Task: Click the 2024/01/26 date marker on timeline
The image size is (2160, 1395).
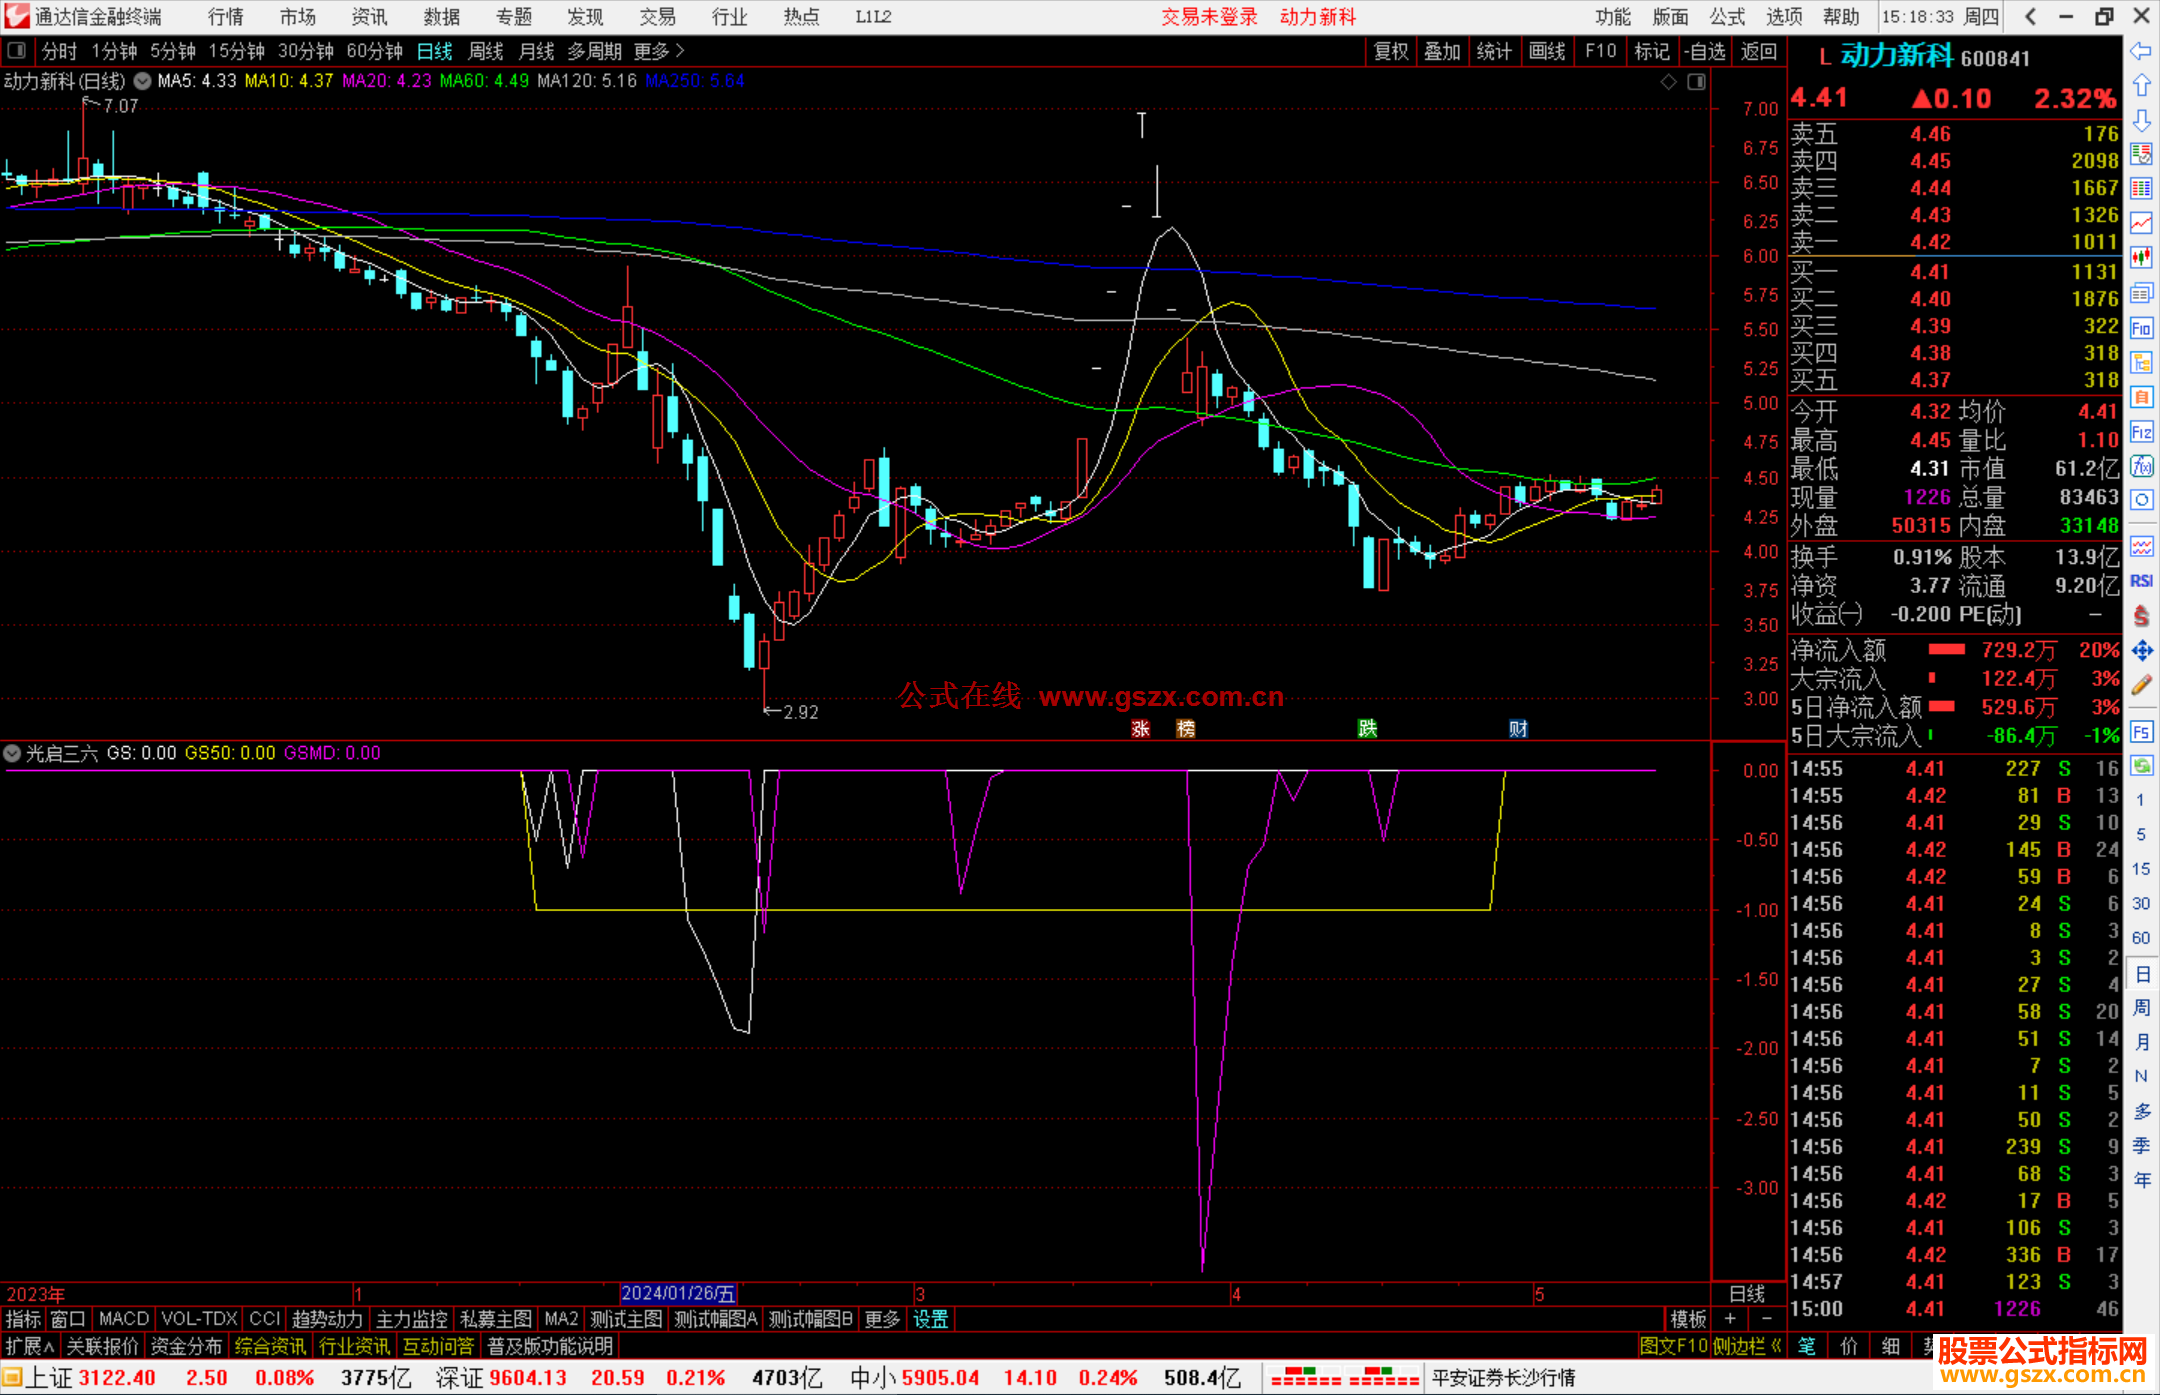Action: tap(678, 1293)
